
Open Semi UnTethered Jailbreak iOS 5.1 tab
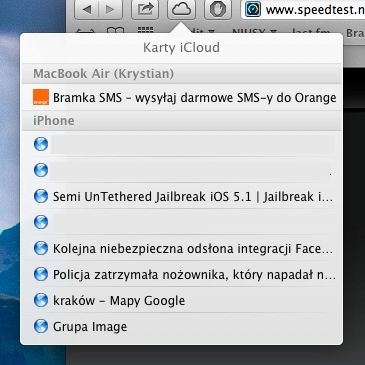click(x=182, y=196)
